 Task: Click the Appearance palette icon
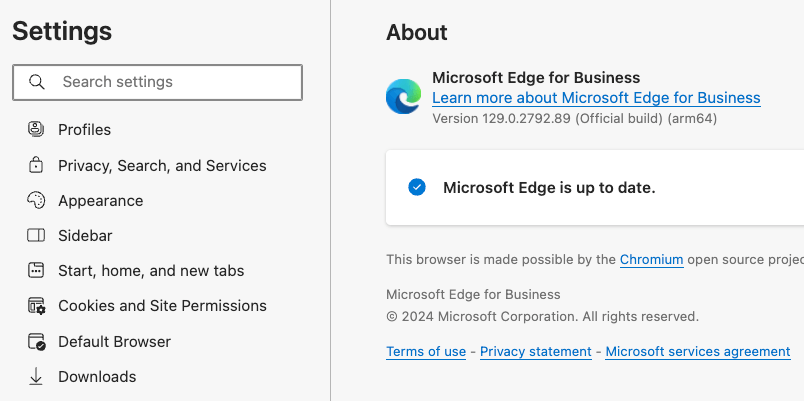coord(36,200)
